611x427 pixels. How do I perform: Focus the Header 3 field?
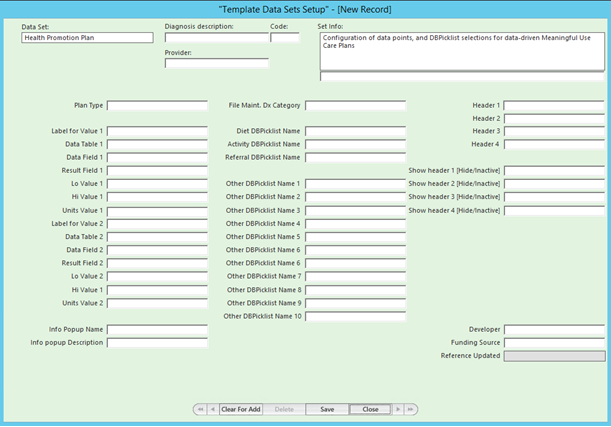[554, 131]
